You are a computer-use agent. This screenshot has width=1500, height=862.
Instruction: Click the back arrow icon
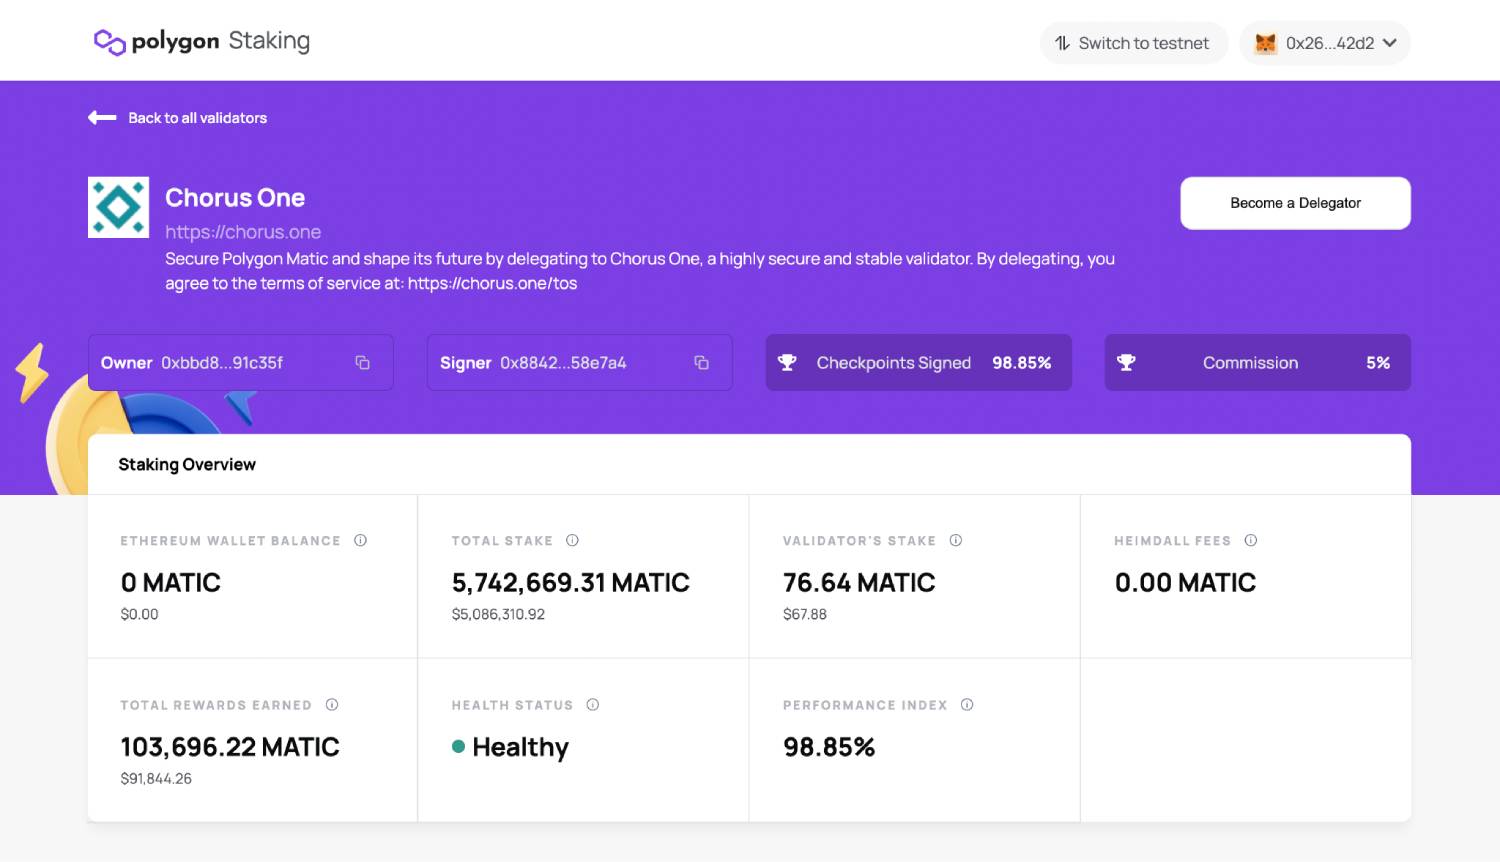click(102, 118)
